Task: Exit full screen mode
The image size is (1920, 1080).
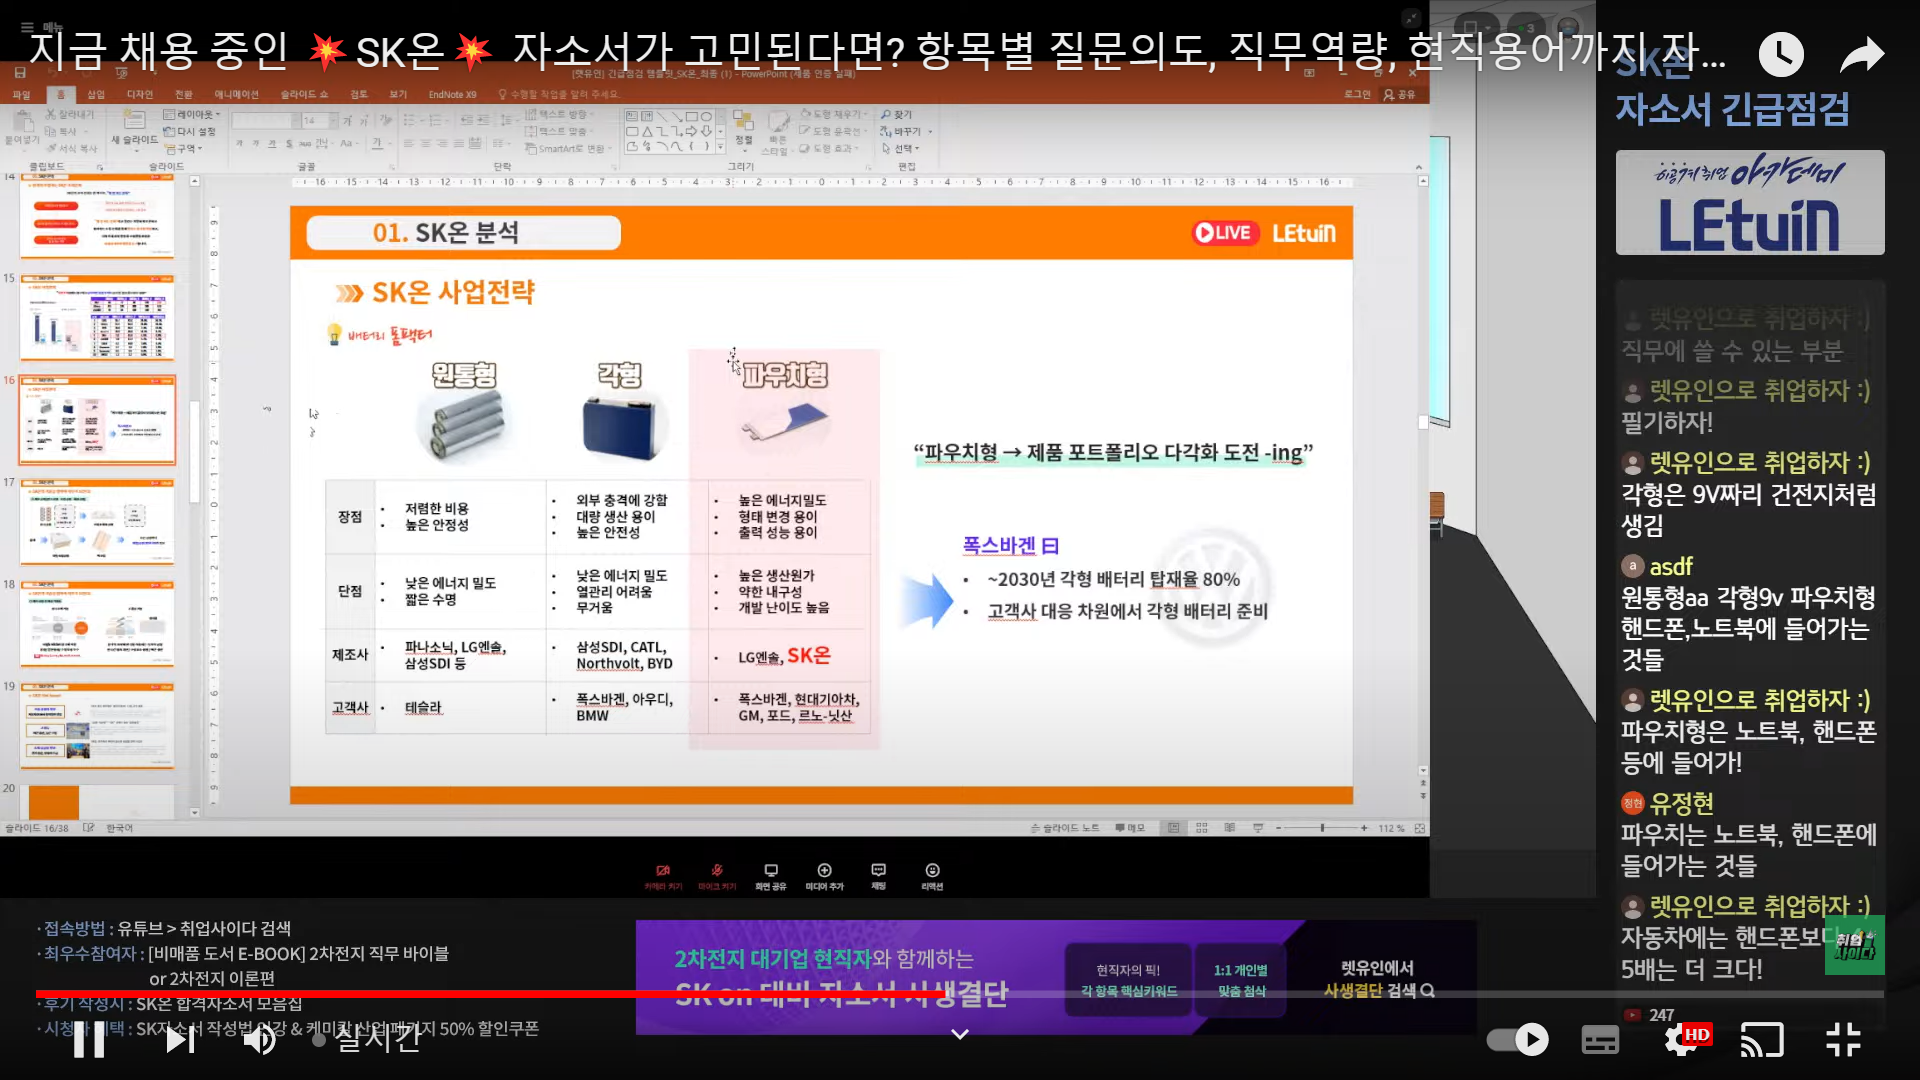Action: [x=1843, y=1040]
